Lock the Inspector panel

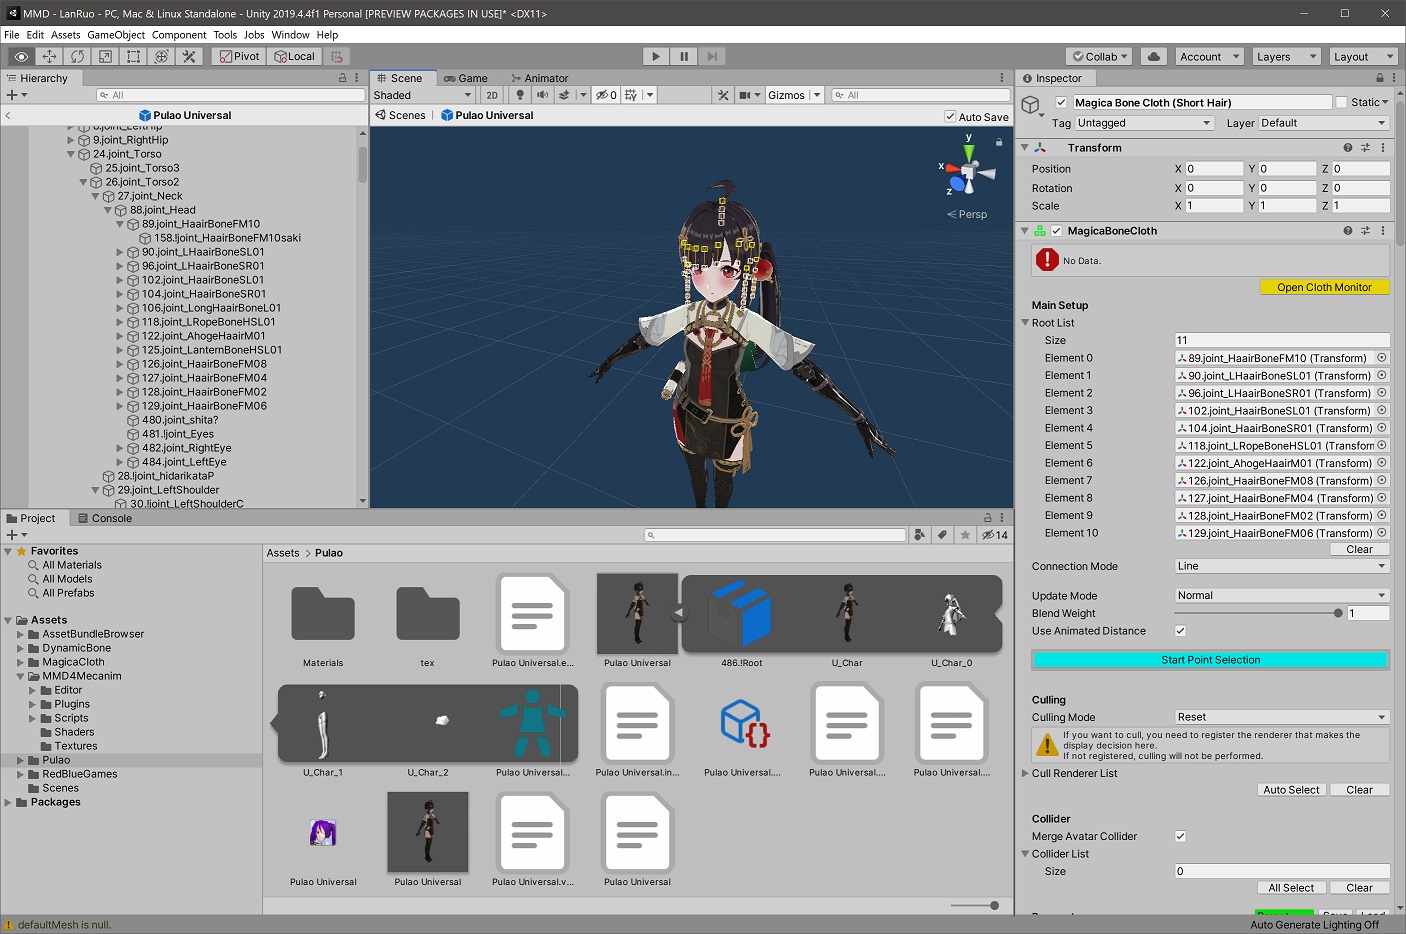[1380, 78]
